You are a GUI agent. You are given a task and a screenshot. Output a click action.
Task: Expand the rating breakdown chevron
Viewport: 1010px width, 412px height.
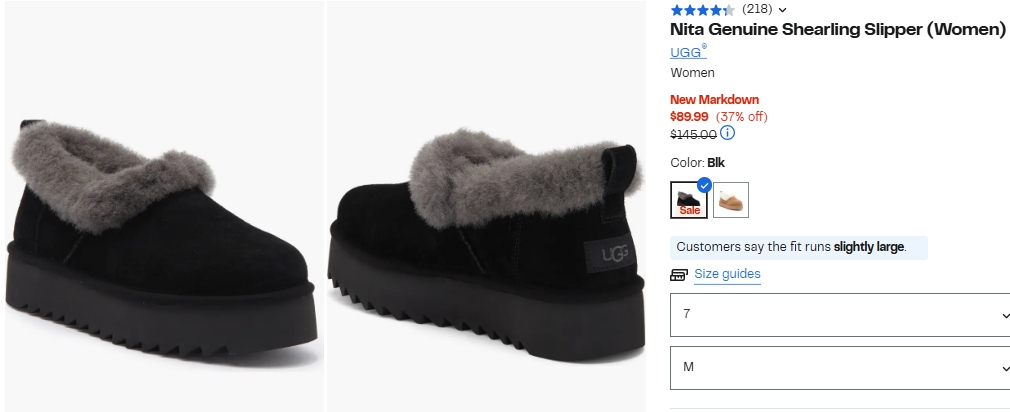tap(782, 10)
